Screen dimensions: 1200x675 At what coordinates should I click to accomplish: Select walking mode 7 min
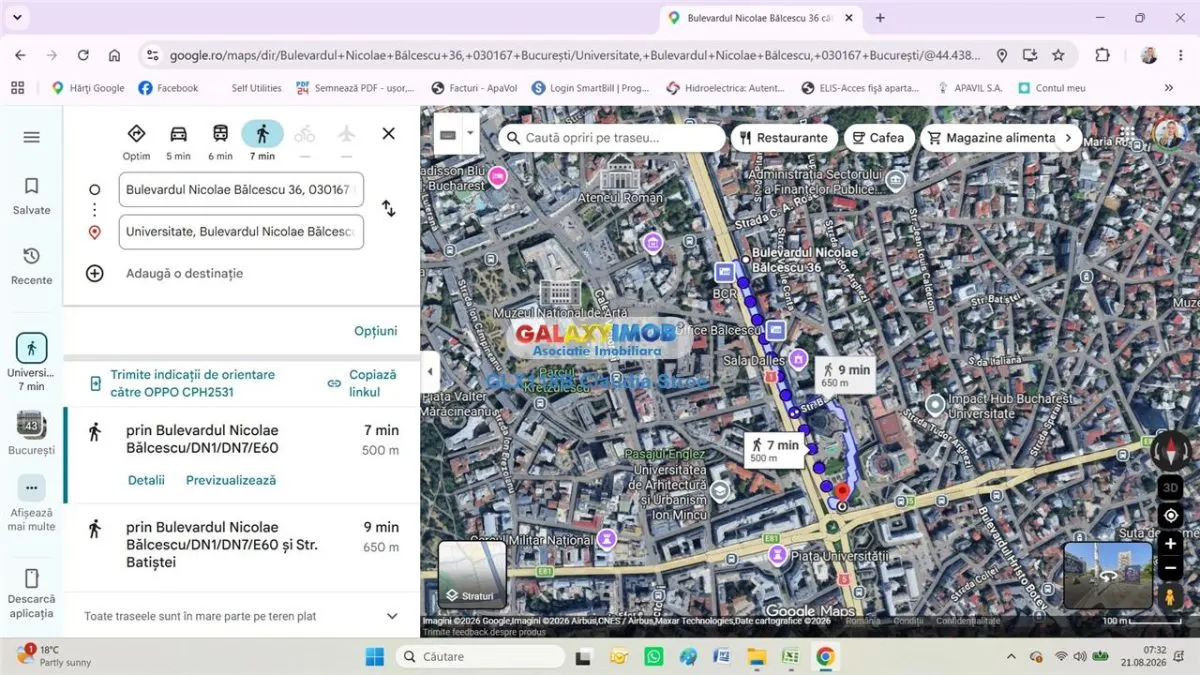click(x=262, y=141)
